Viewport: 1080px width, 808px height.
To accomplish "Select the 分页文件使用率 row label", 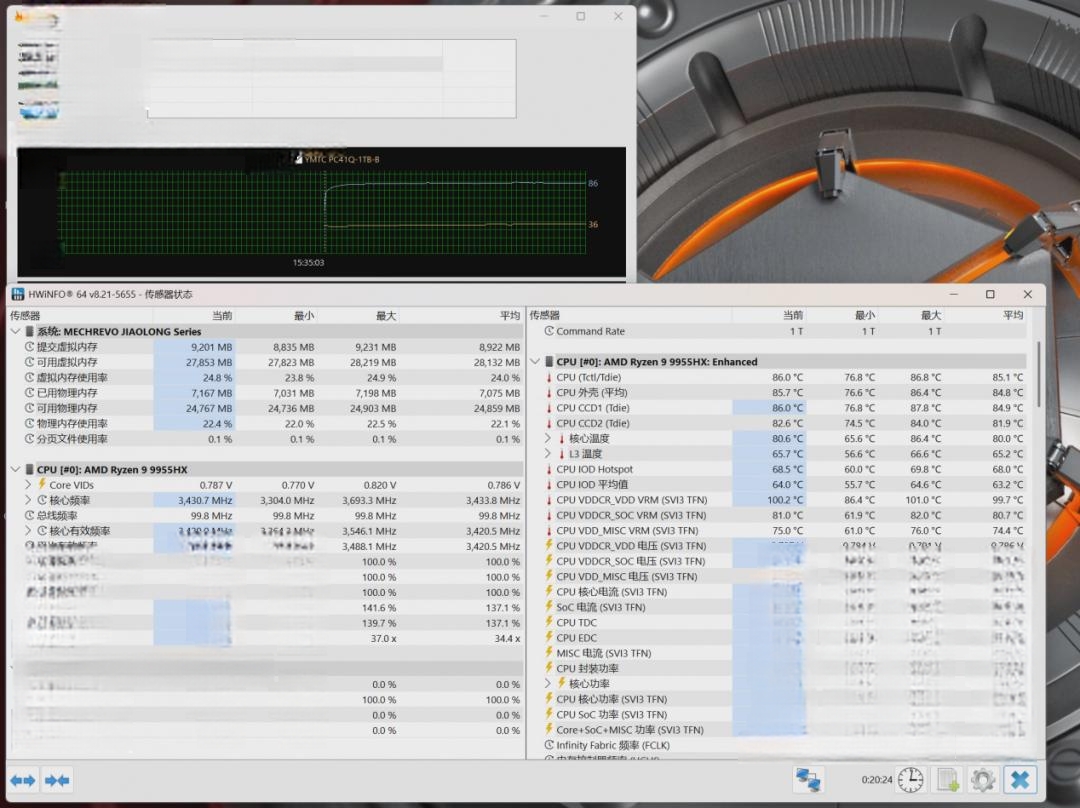I will point(72,439).
